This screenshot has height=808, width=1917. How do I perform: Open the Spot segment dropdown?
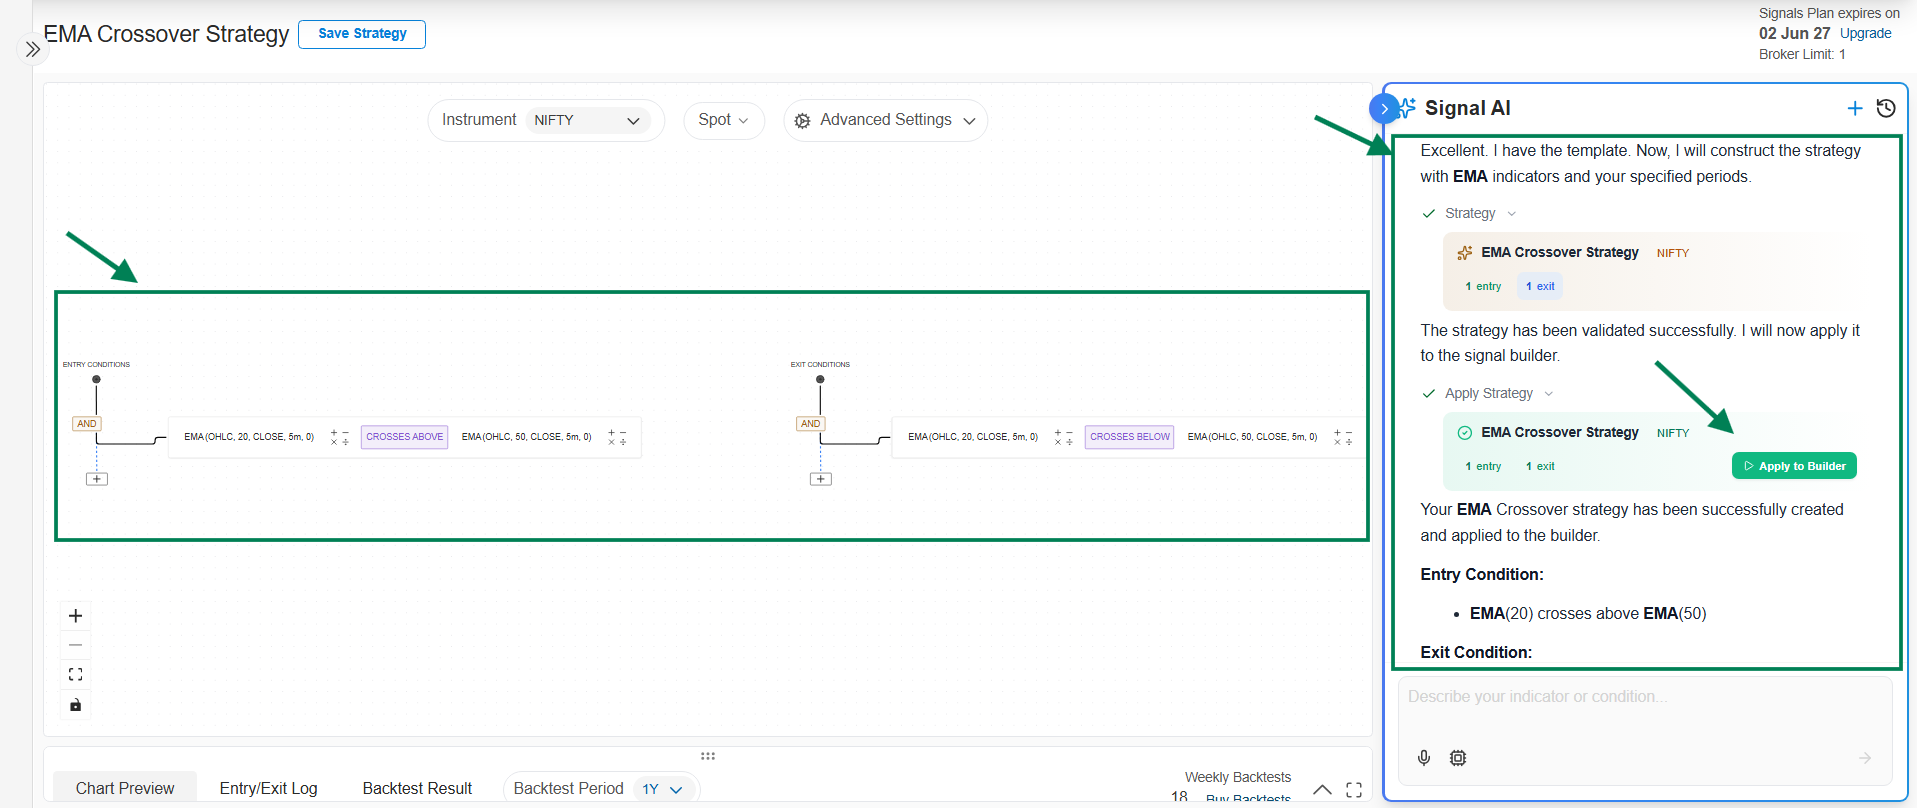[x=723, y=120]
